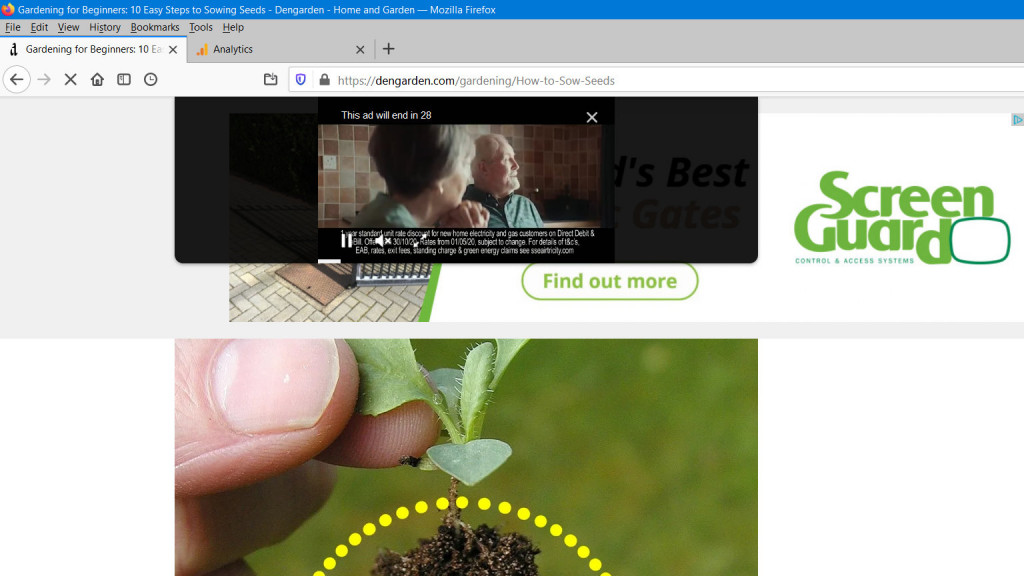Screen dimensions: 1024x576
Task: Unmute the video ad sound
Action: coord(382,240)
